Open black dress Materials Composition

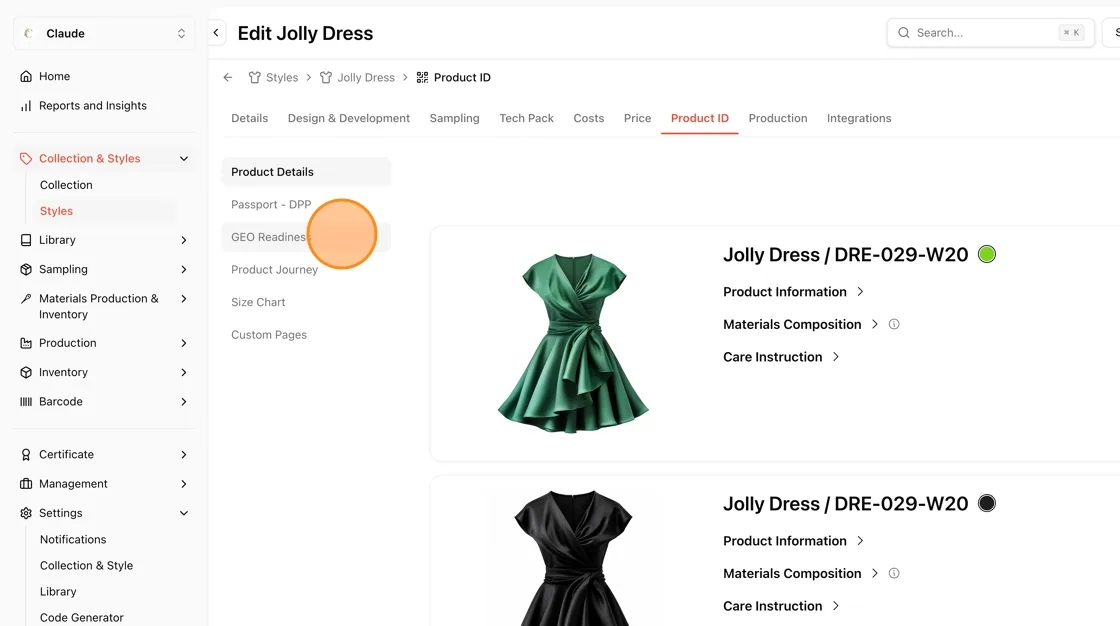(800, 573)
